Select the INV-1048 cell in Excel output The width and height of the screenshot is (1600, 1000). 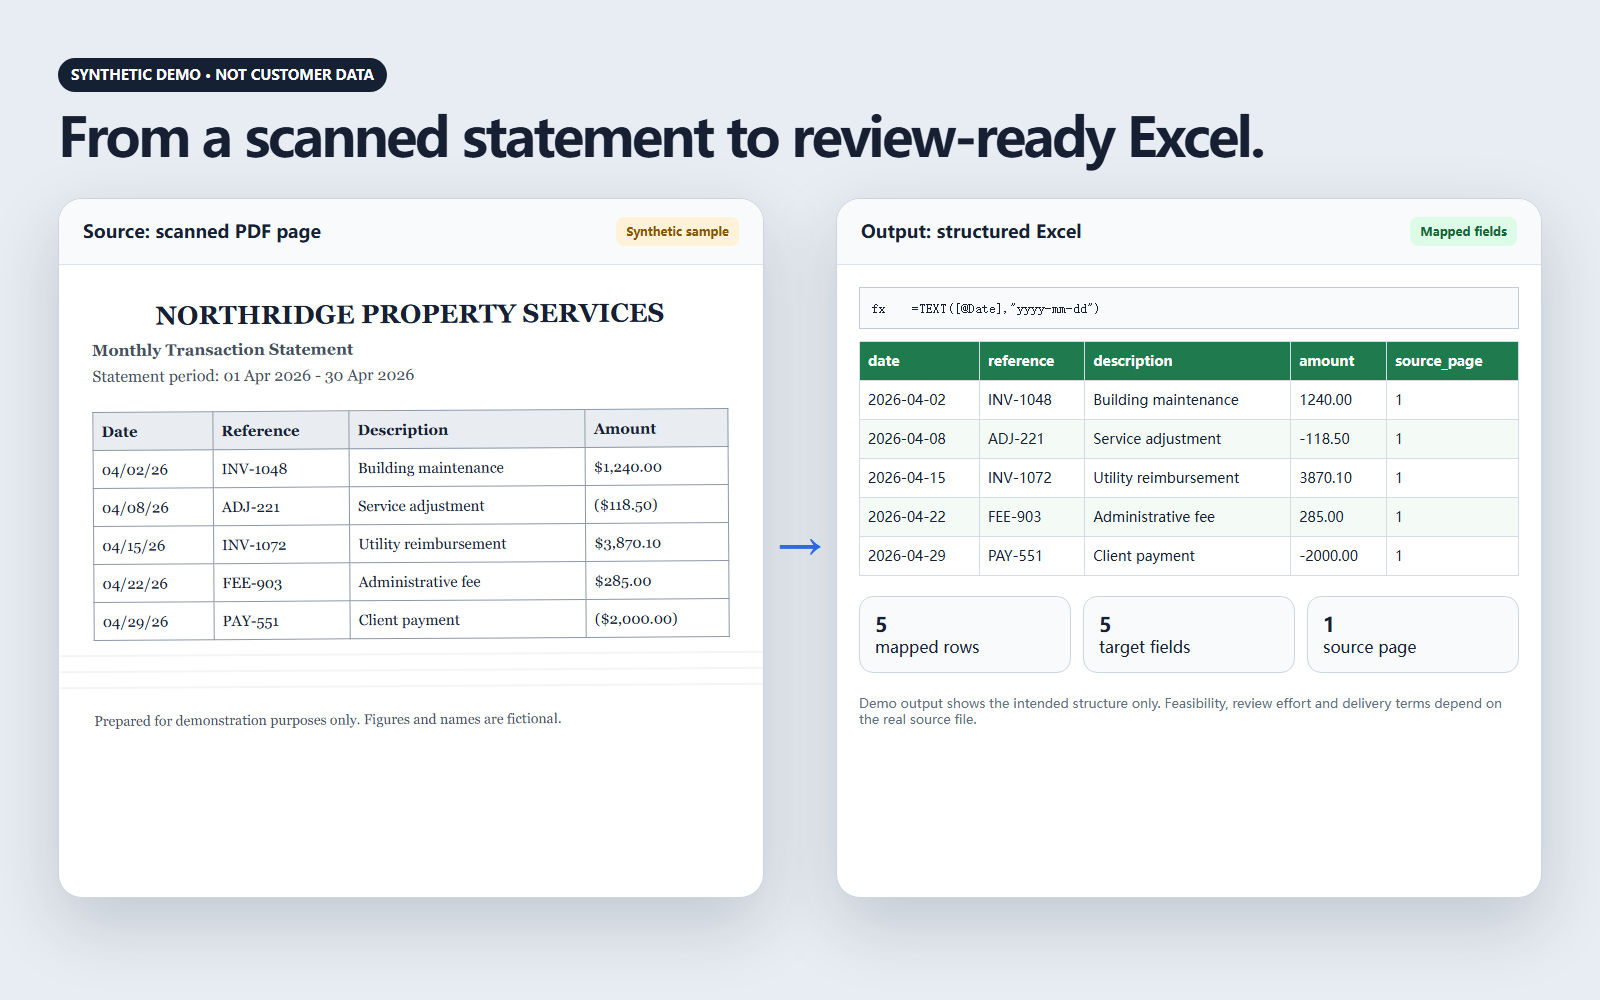[x=1032, y=400]
